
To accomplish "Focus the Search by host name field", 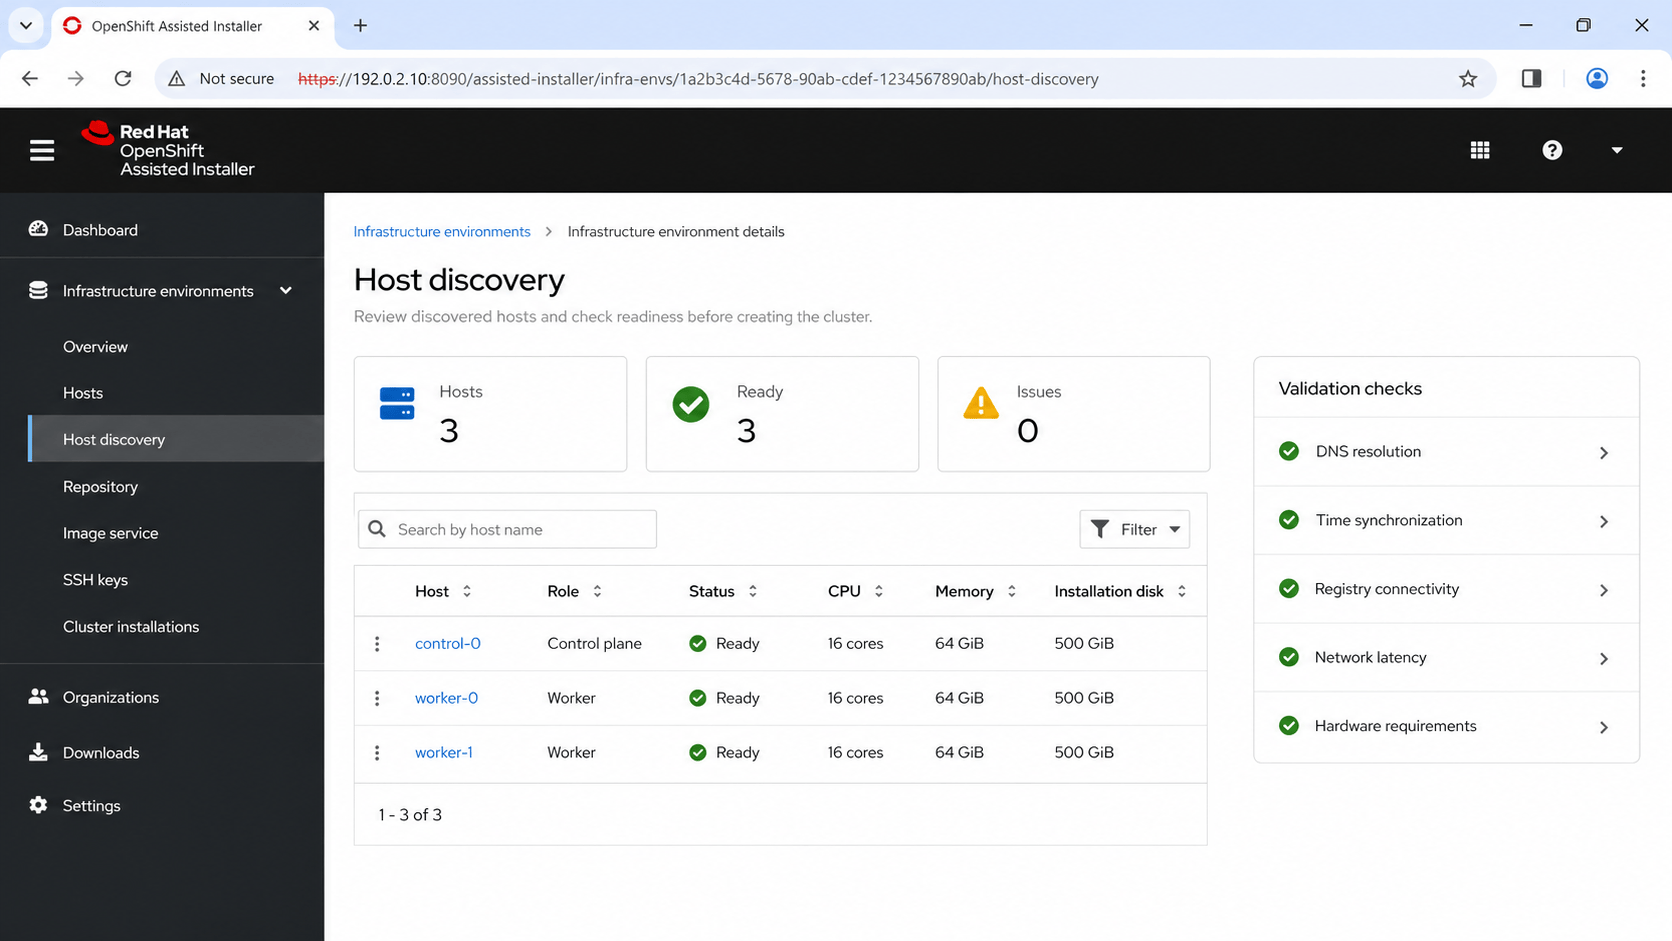I will tap(507, 529).
